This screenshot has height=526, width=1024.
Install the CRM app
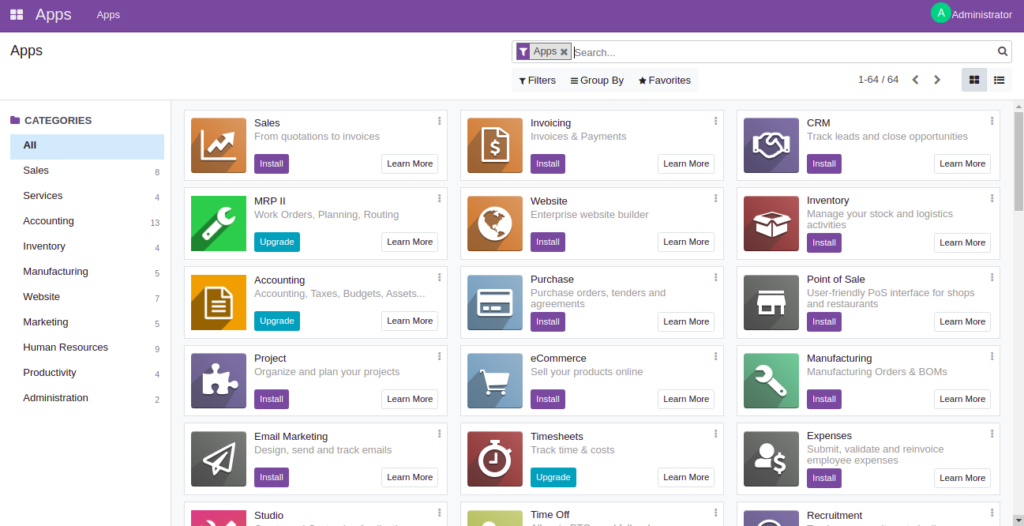pyautogui.click(x=824, y=164)
